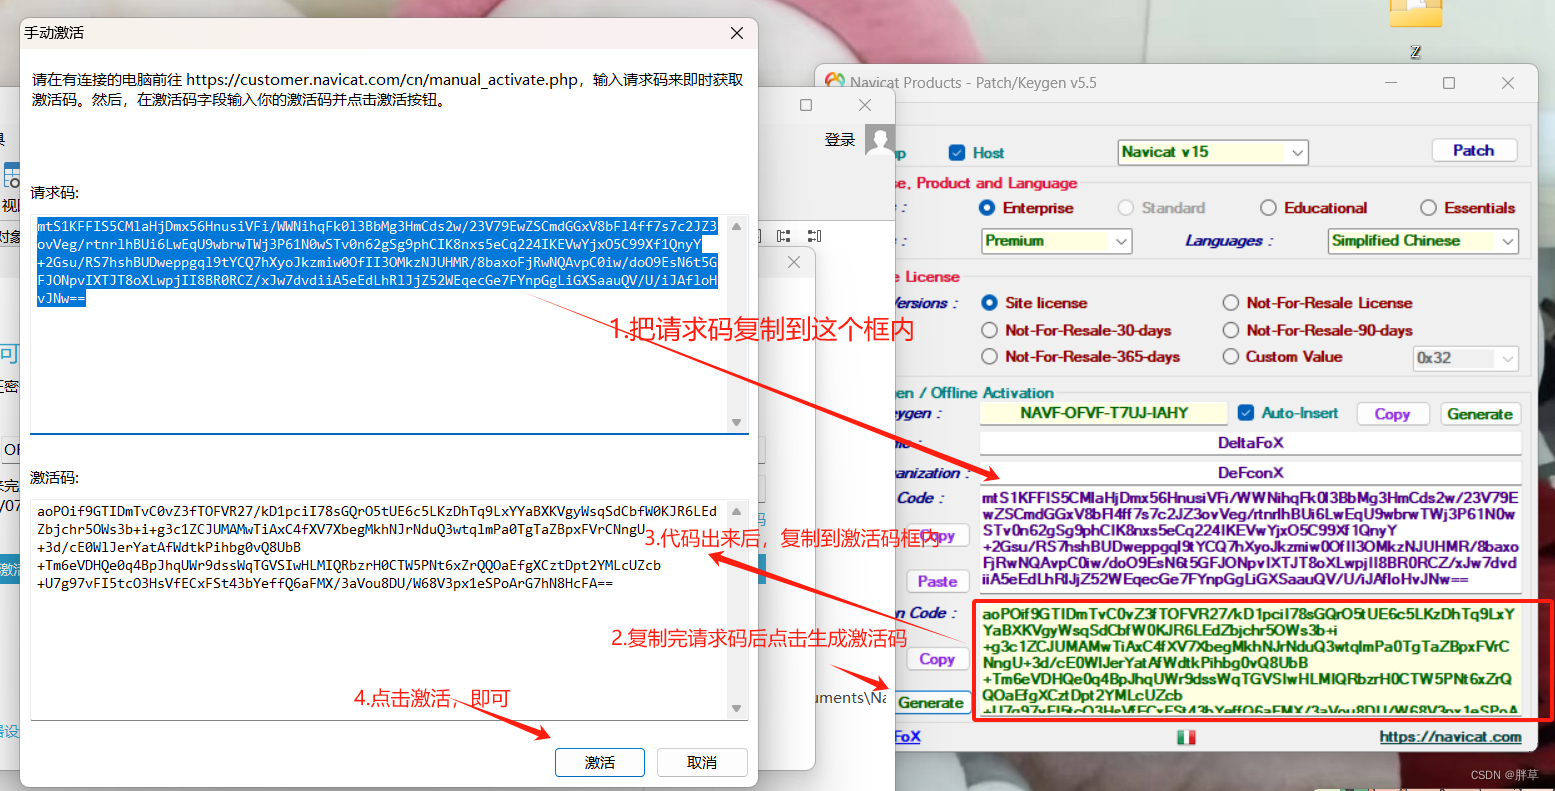Click the 激活码 scrollbar up arrow
The image size is (1555, 791).
(x=737, y=511)
